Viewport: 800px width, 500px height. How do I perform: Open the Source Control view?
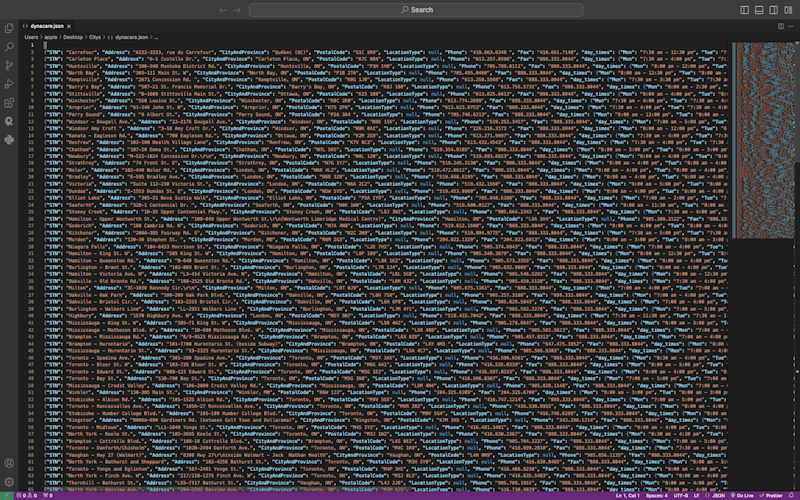click(9, 65)
